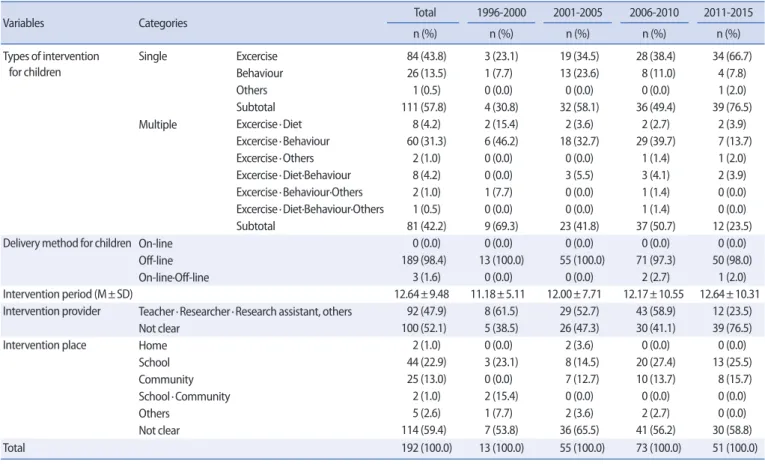Select the '11.18 ± 5.11' value
This screenshot has height=464, width=765.
click(498, 294)
